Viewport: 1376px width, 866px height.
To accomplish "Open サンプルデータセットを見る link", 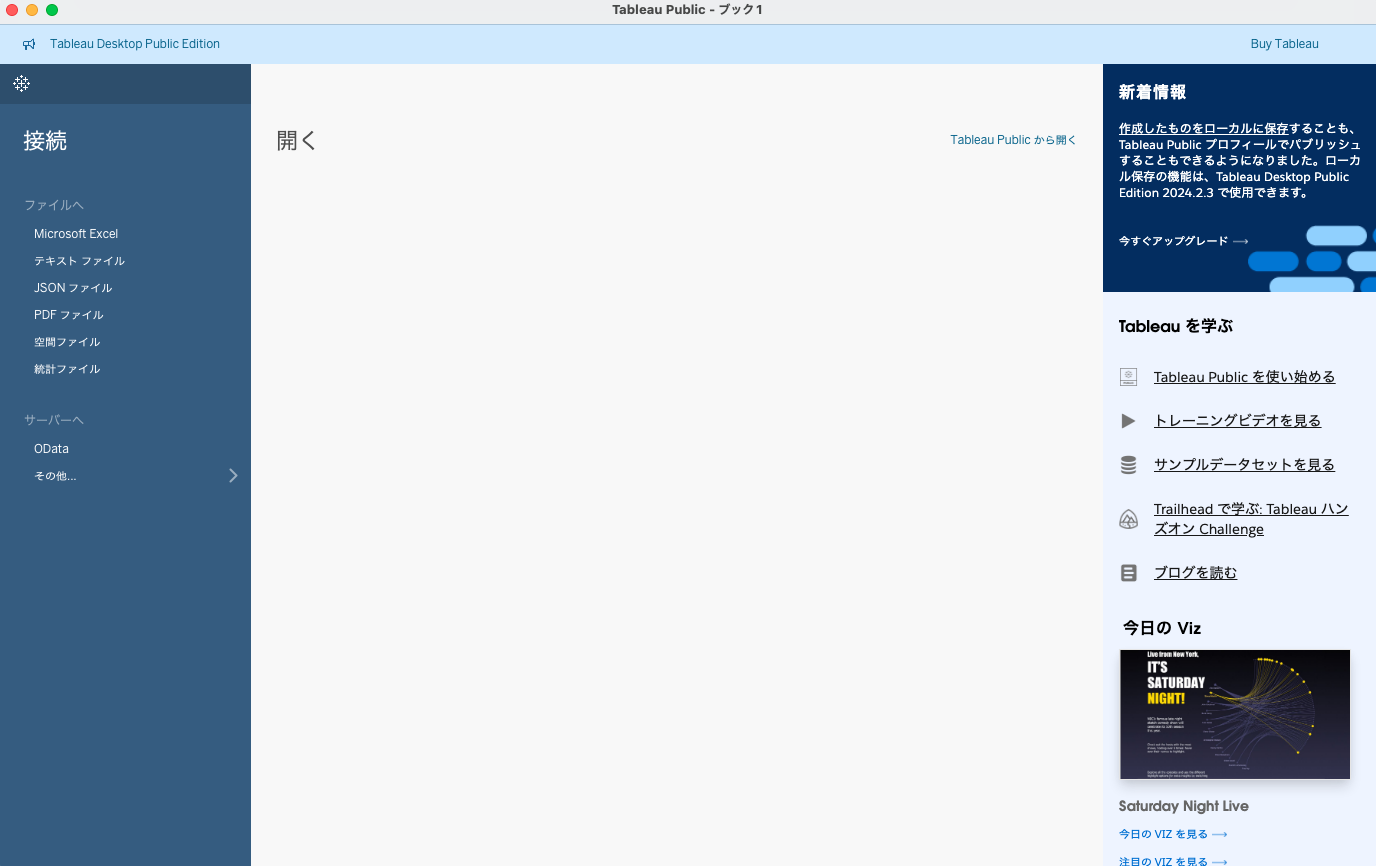I will pyautogui.click(x=1244, y=465).
